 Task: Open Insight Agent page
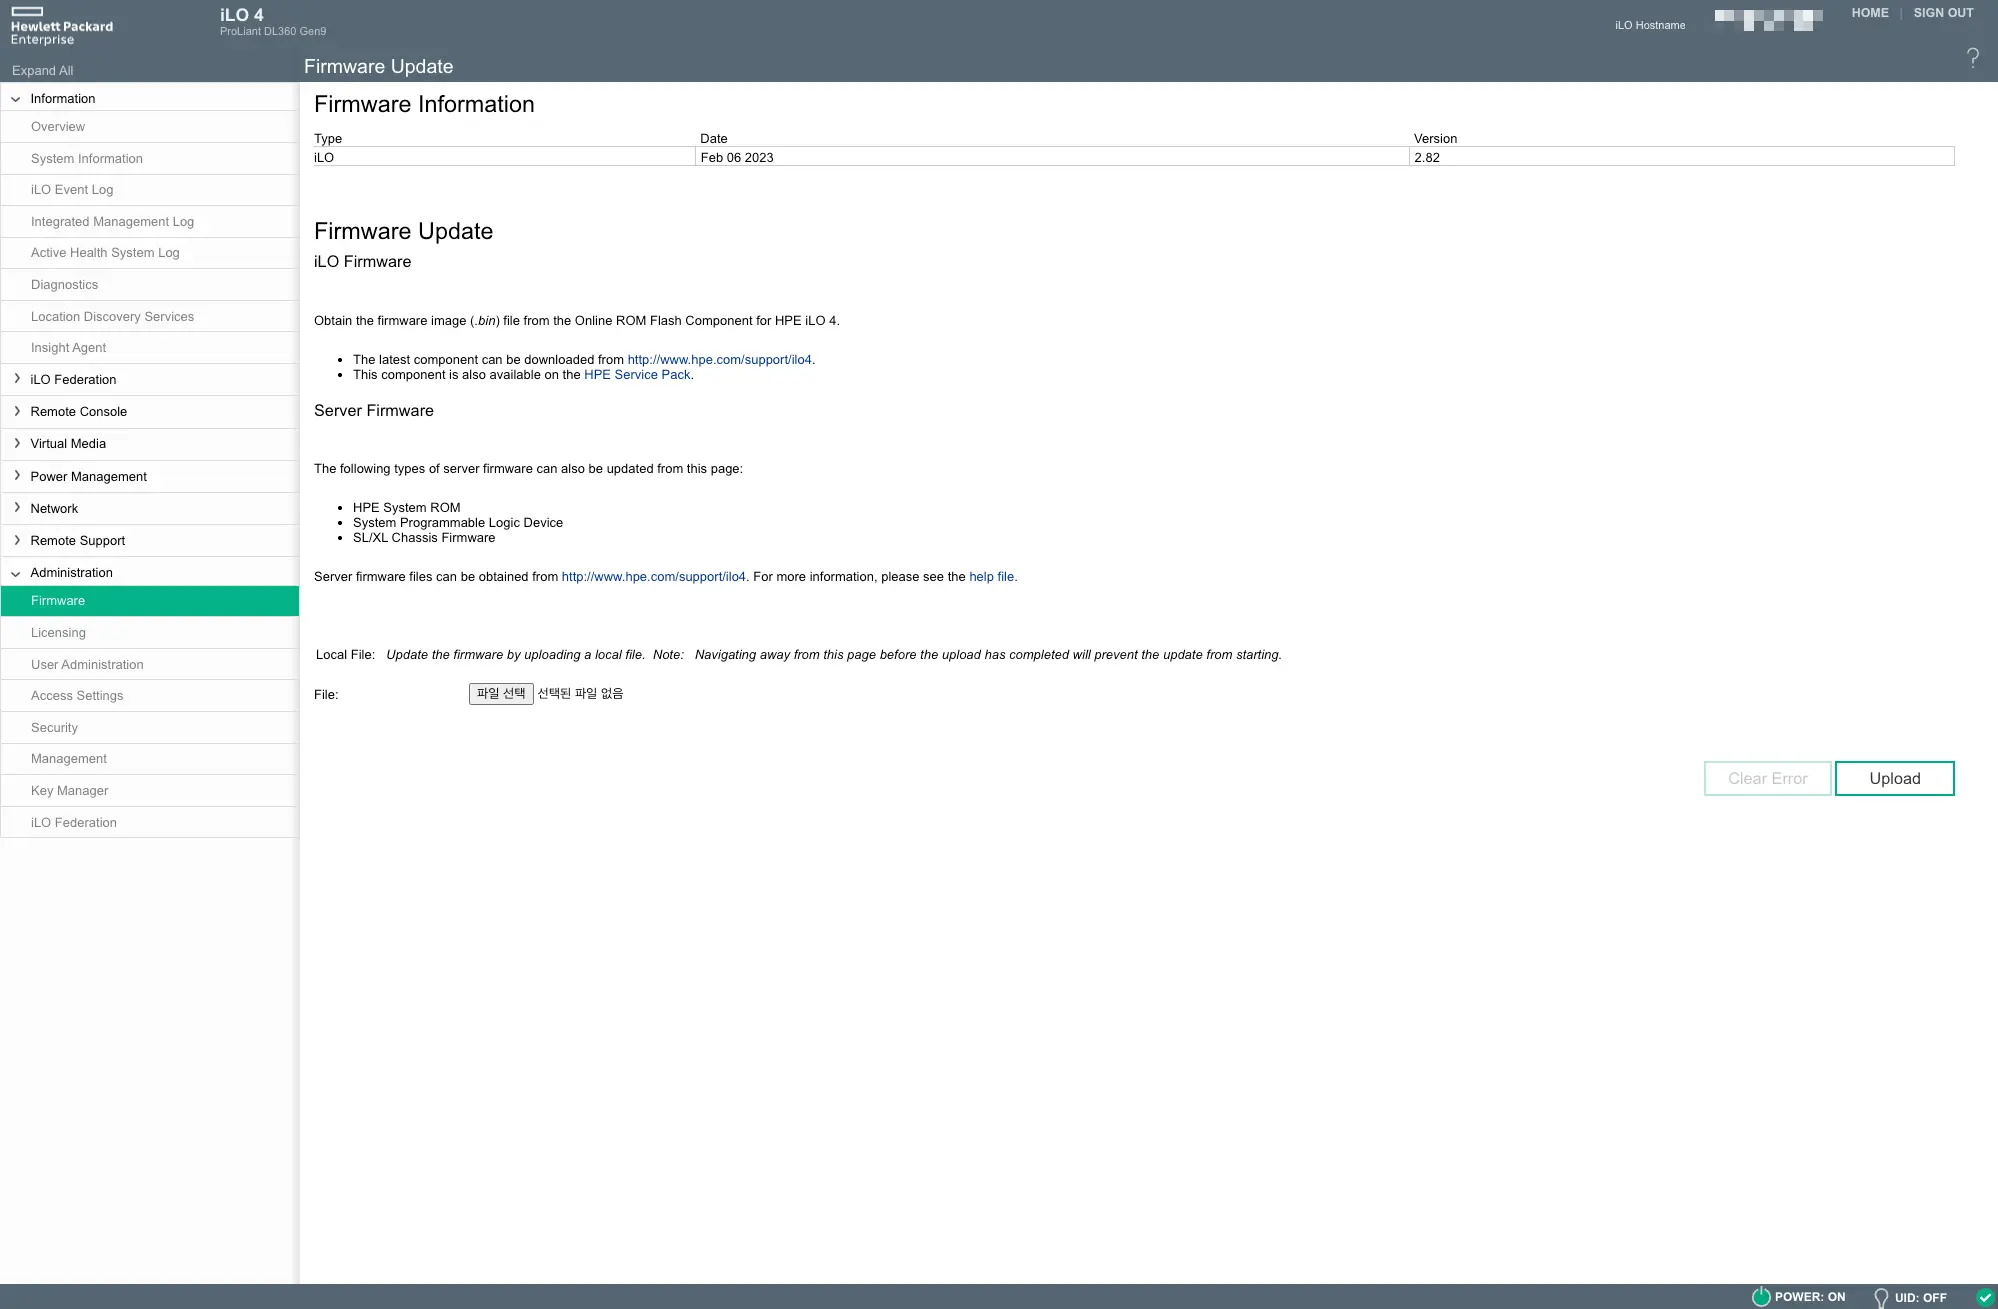point(68,348)
